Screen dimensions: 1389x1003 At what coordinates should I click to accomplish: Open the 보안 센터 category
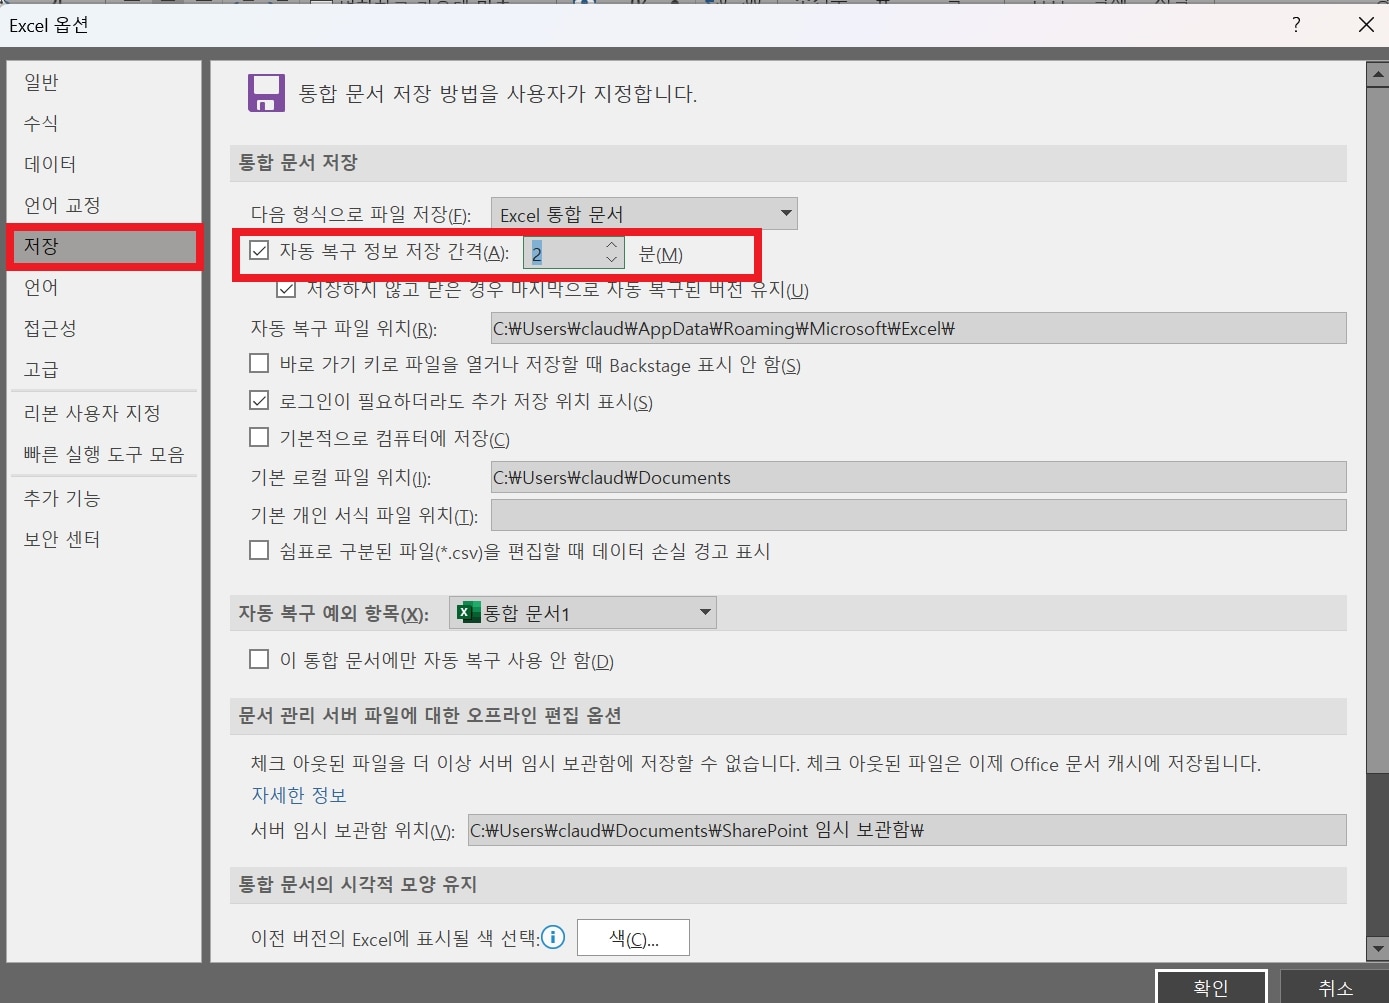point(62,539)
